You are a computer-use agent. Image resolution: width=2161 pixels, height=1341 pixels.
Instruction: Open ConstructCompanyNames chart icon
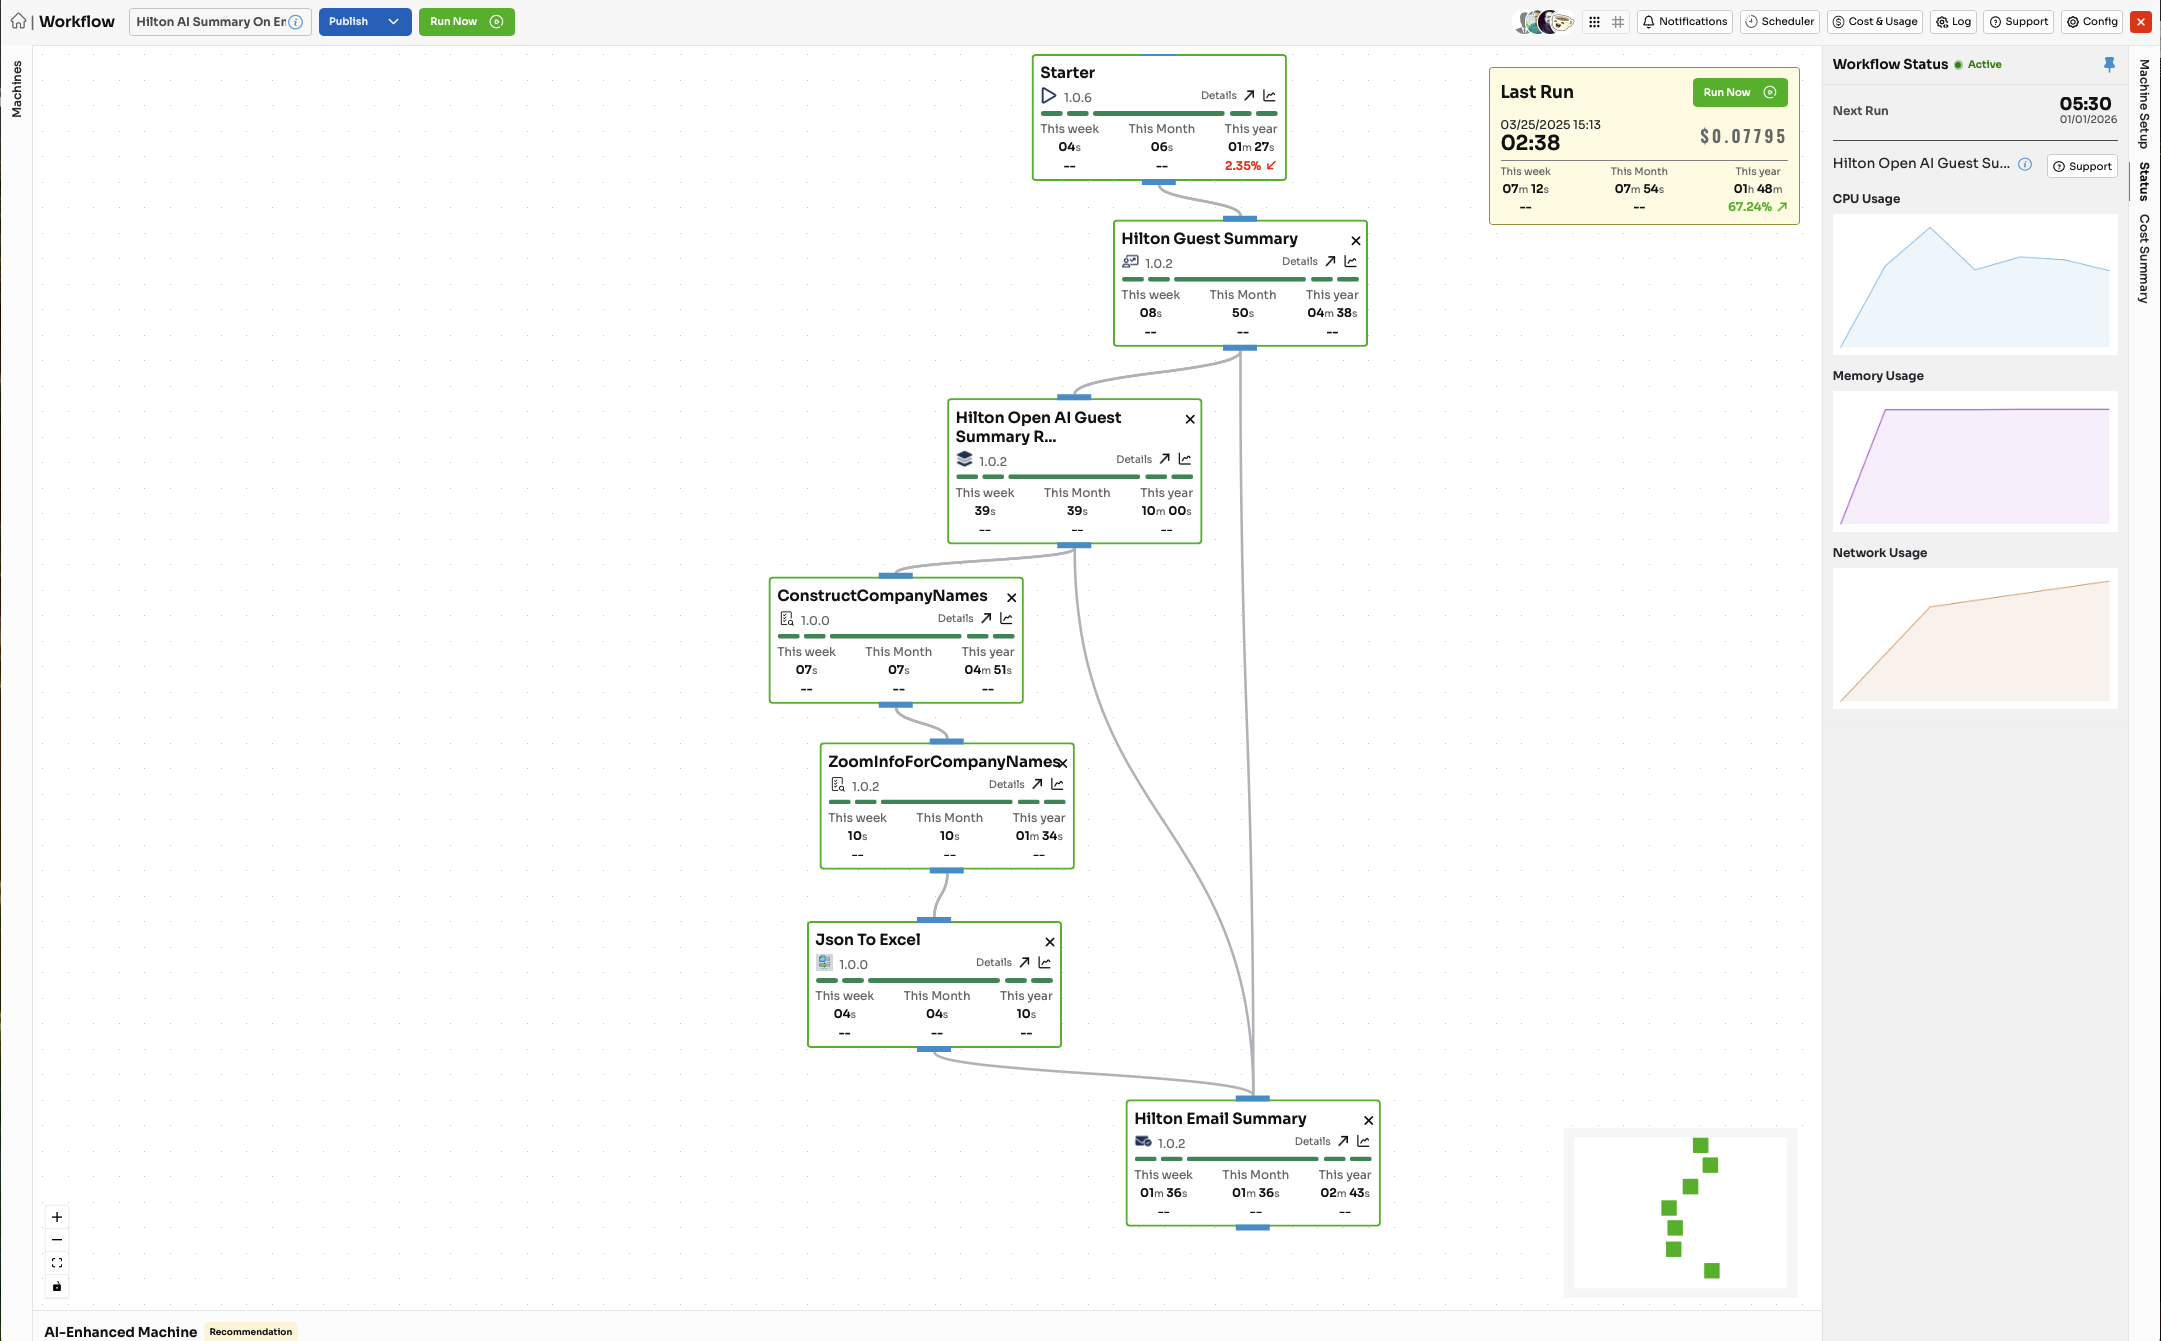(x=1006, y=619)
